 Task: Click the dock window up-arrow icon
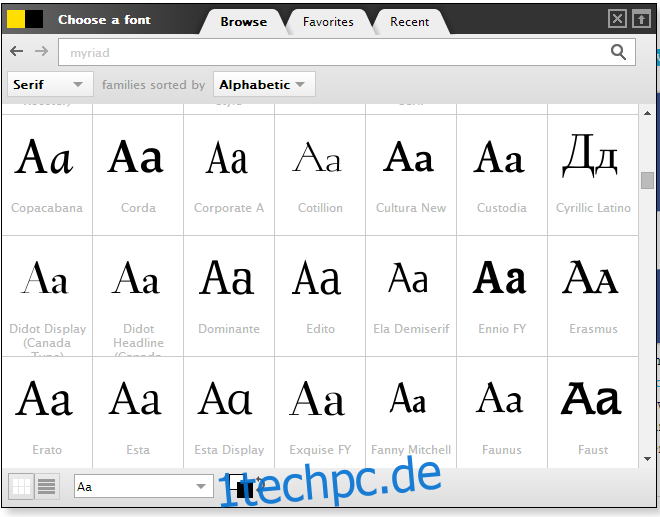coord(641,19)
